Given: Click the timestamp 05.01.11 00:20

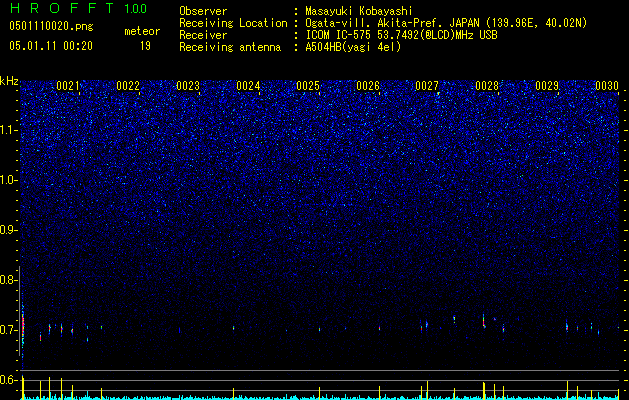Looking at the screenshot, I should point(51,46).
